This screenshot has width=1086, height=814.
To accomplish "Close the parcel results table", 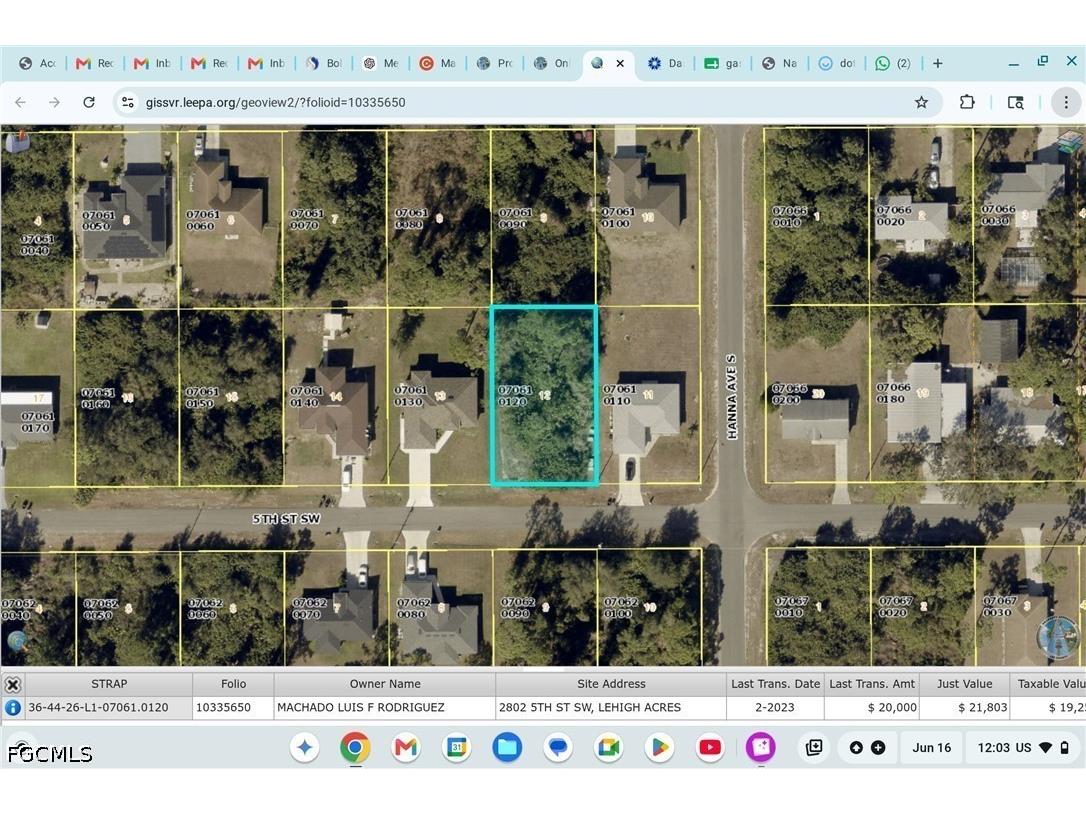I will tap(12, 684).
